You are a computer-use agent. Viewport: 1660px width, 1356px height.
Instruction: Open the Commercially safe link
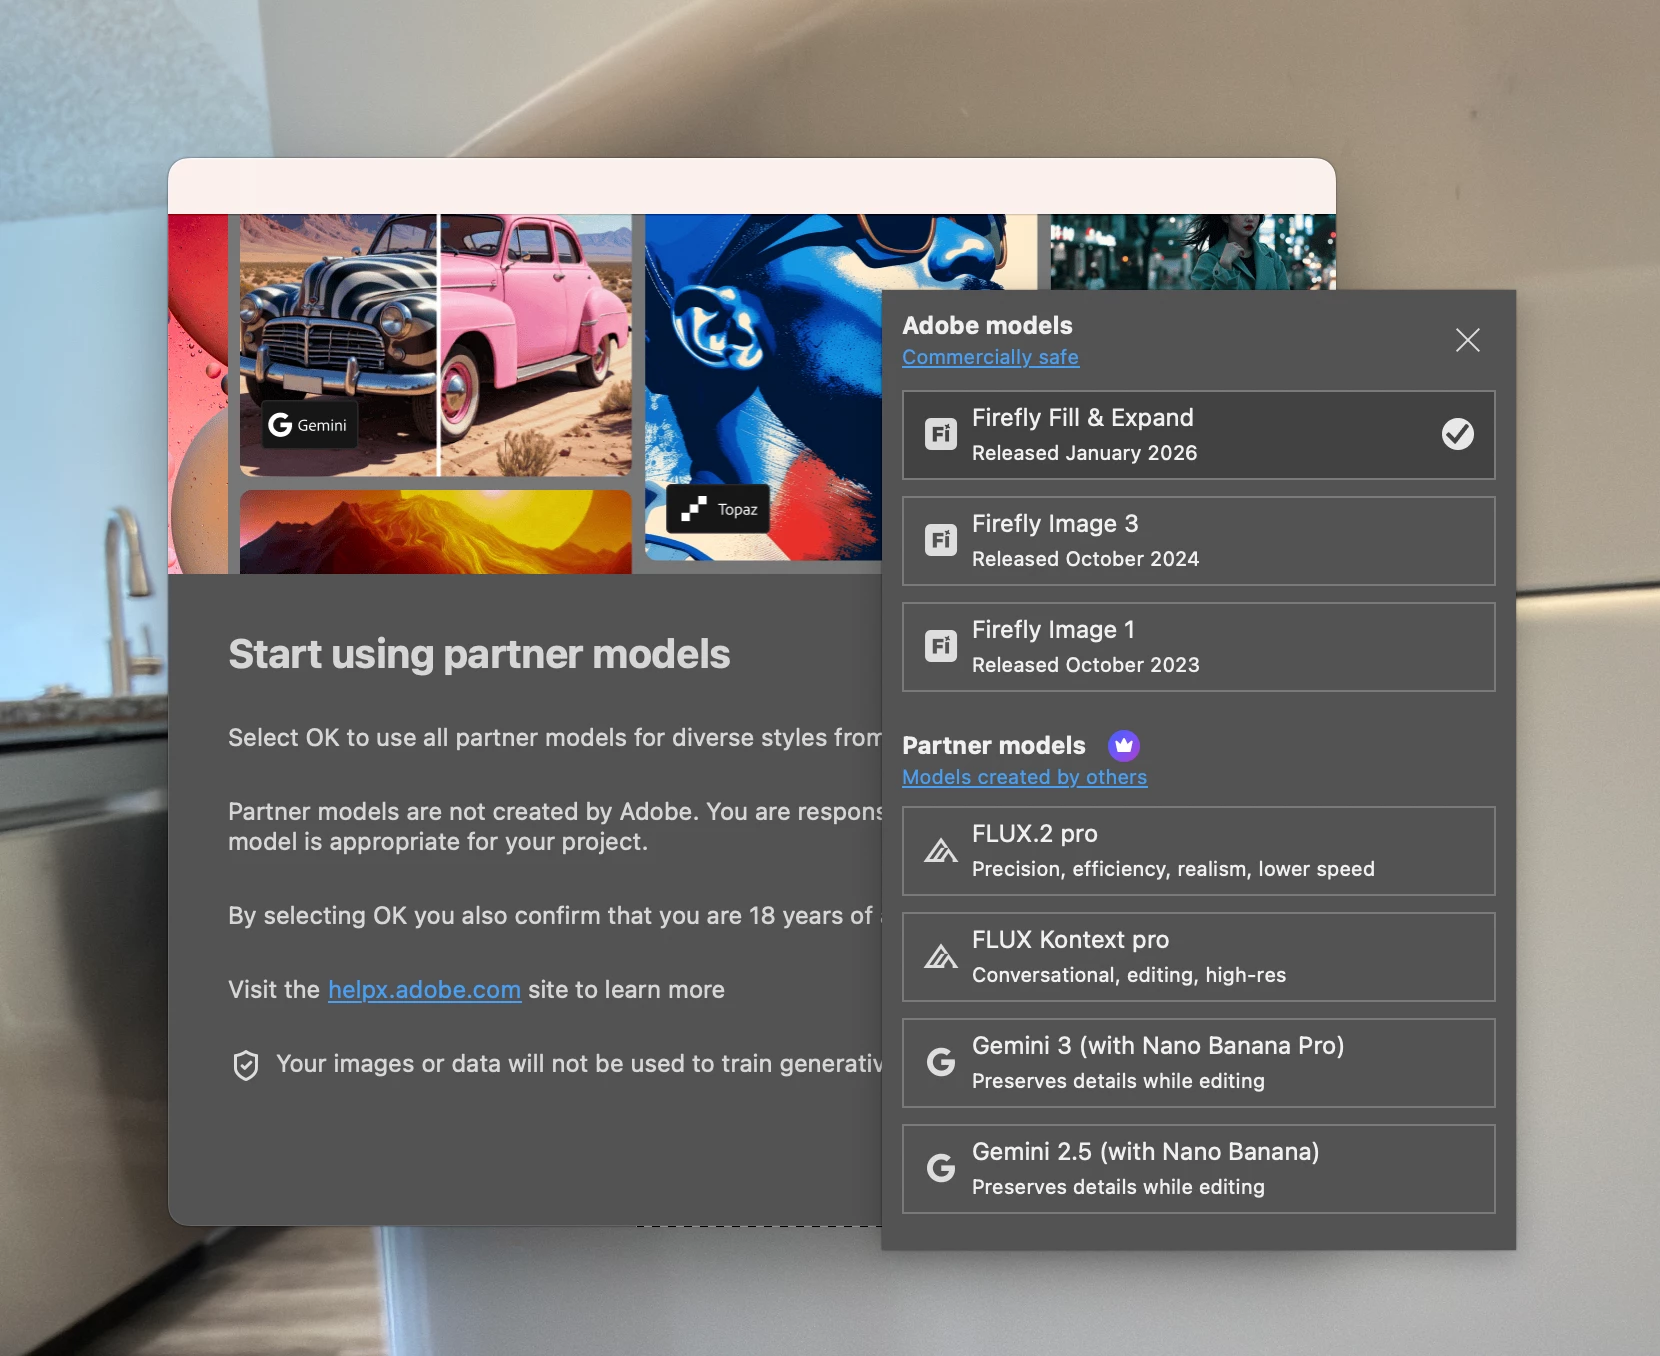pyautogui.click(x=990, y=357)
